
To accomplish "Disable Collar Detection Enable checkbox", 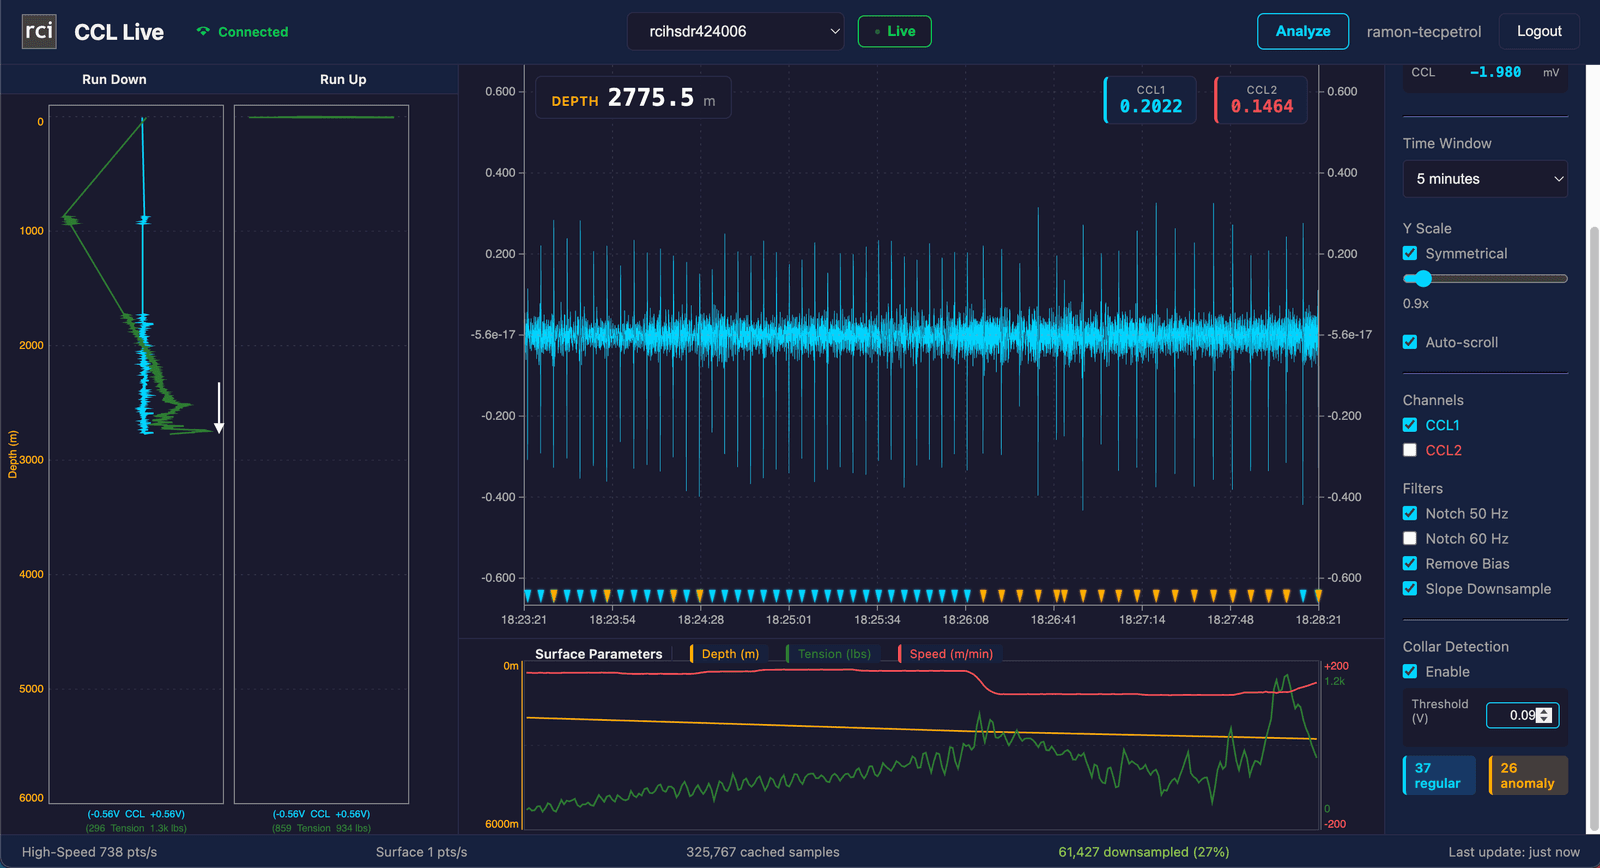I will coord(1410,671).
